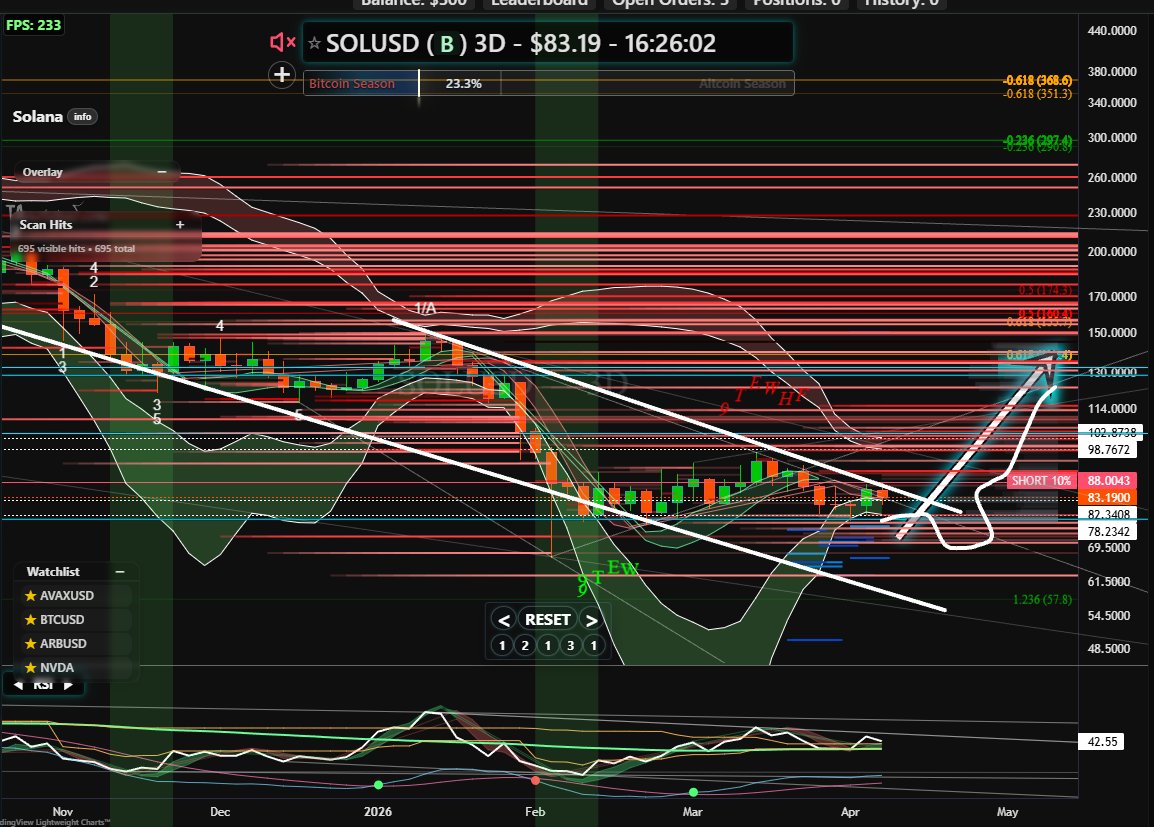The height and width of the screenshot is (827, 1154).
Task: Click the star next to BTCUSD
Action: tap(31, 620)
